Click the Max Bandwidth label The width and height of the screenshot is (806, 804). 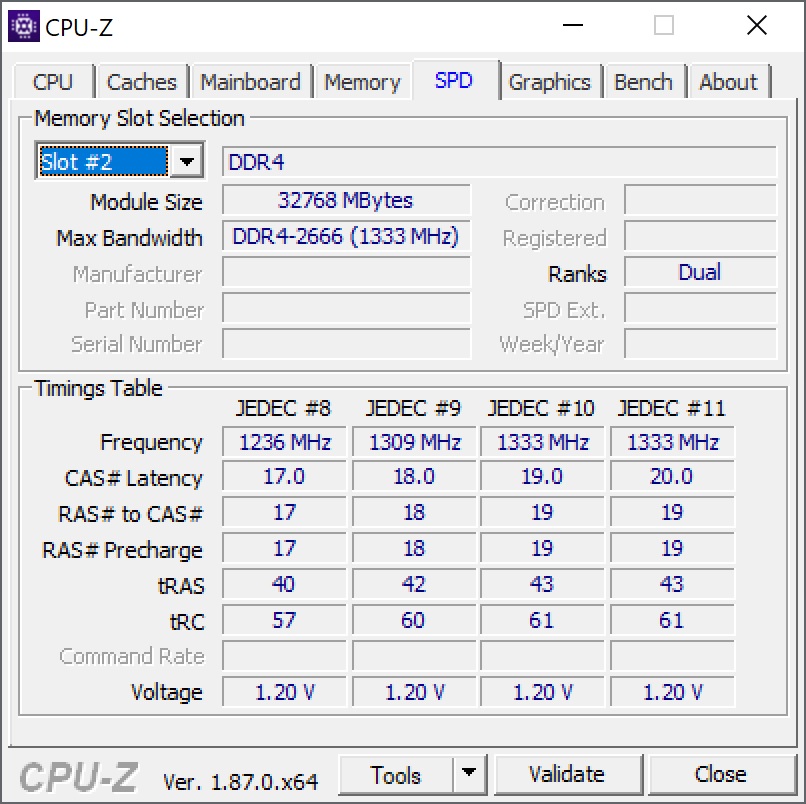pos(130,238)
